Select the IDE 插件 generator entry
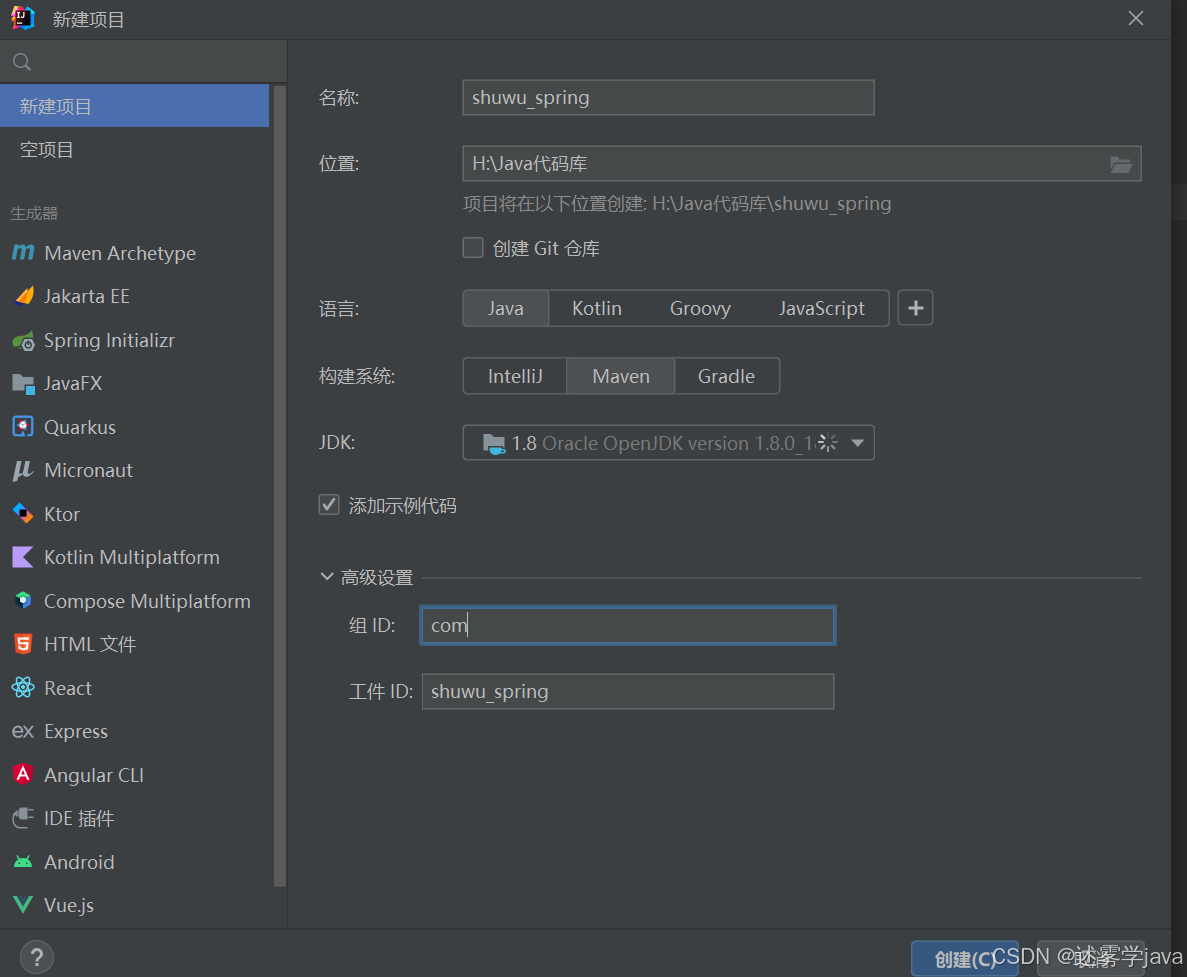 tap(134, 818)
